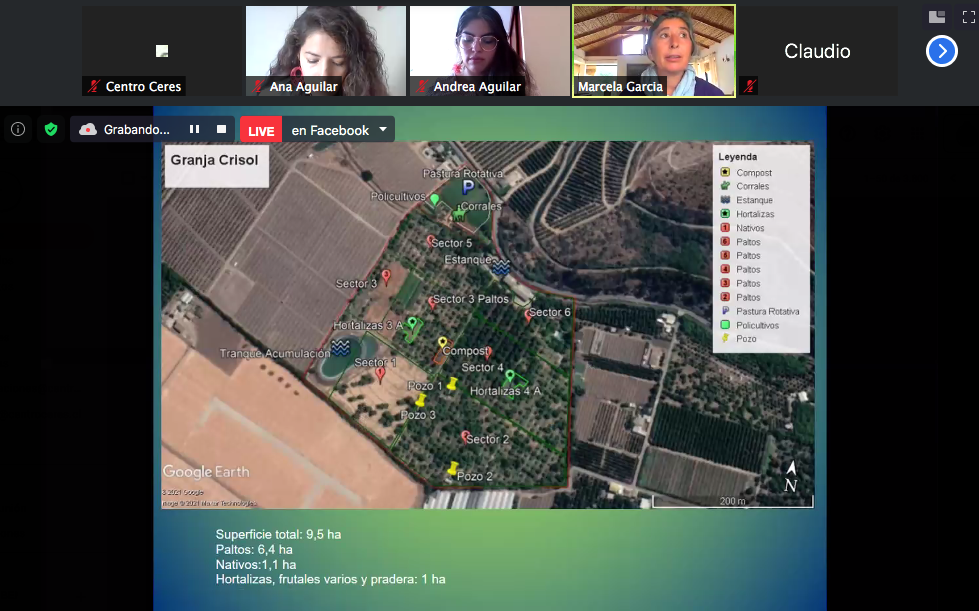Click the cloud recording indicator icon
Screen dimensions: 979x611
(x=88, y=129)
